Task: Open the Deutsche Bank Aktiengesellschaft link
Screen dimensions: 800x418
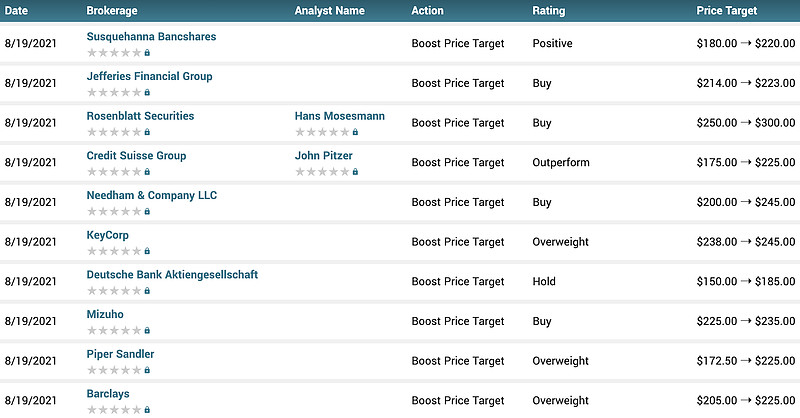Action: tap(172, 275)
